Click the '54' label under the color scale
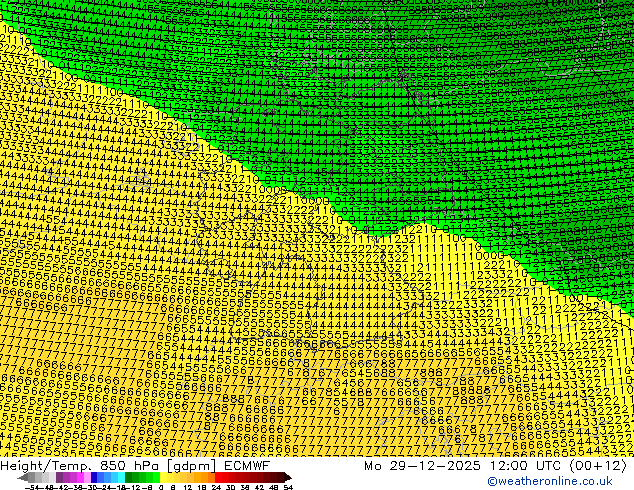The image size is (634, 490). tap(288, 487)
